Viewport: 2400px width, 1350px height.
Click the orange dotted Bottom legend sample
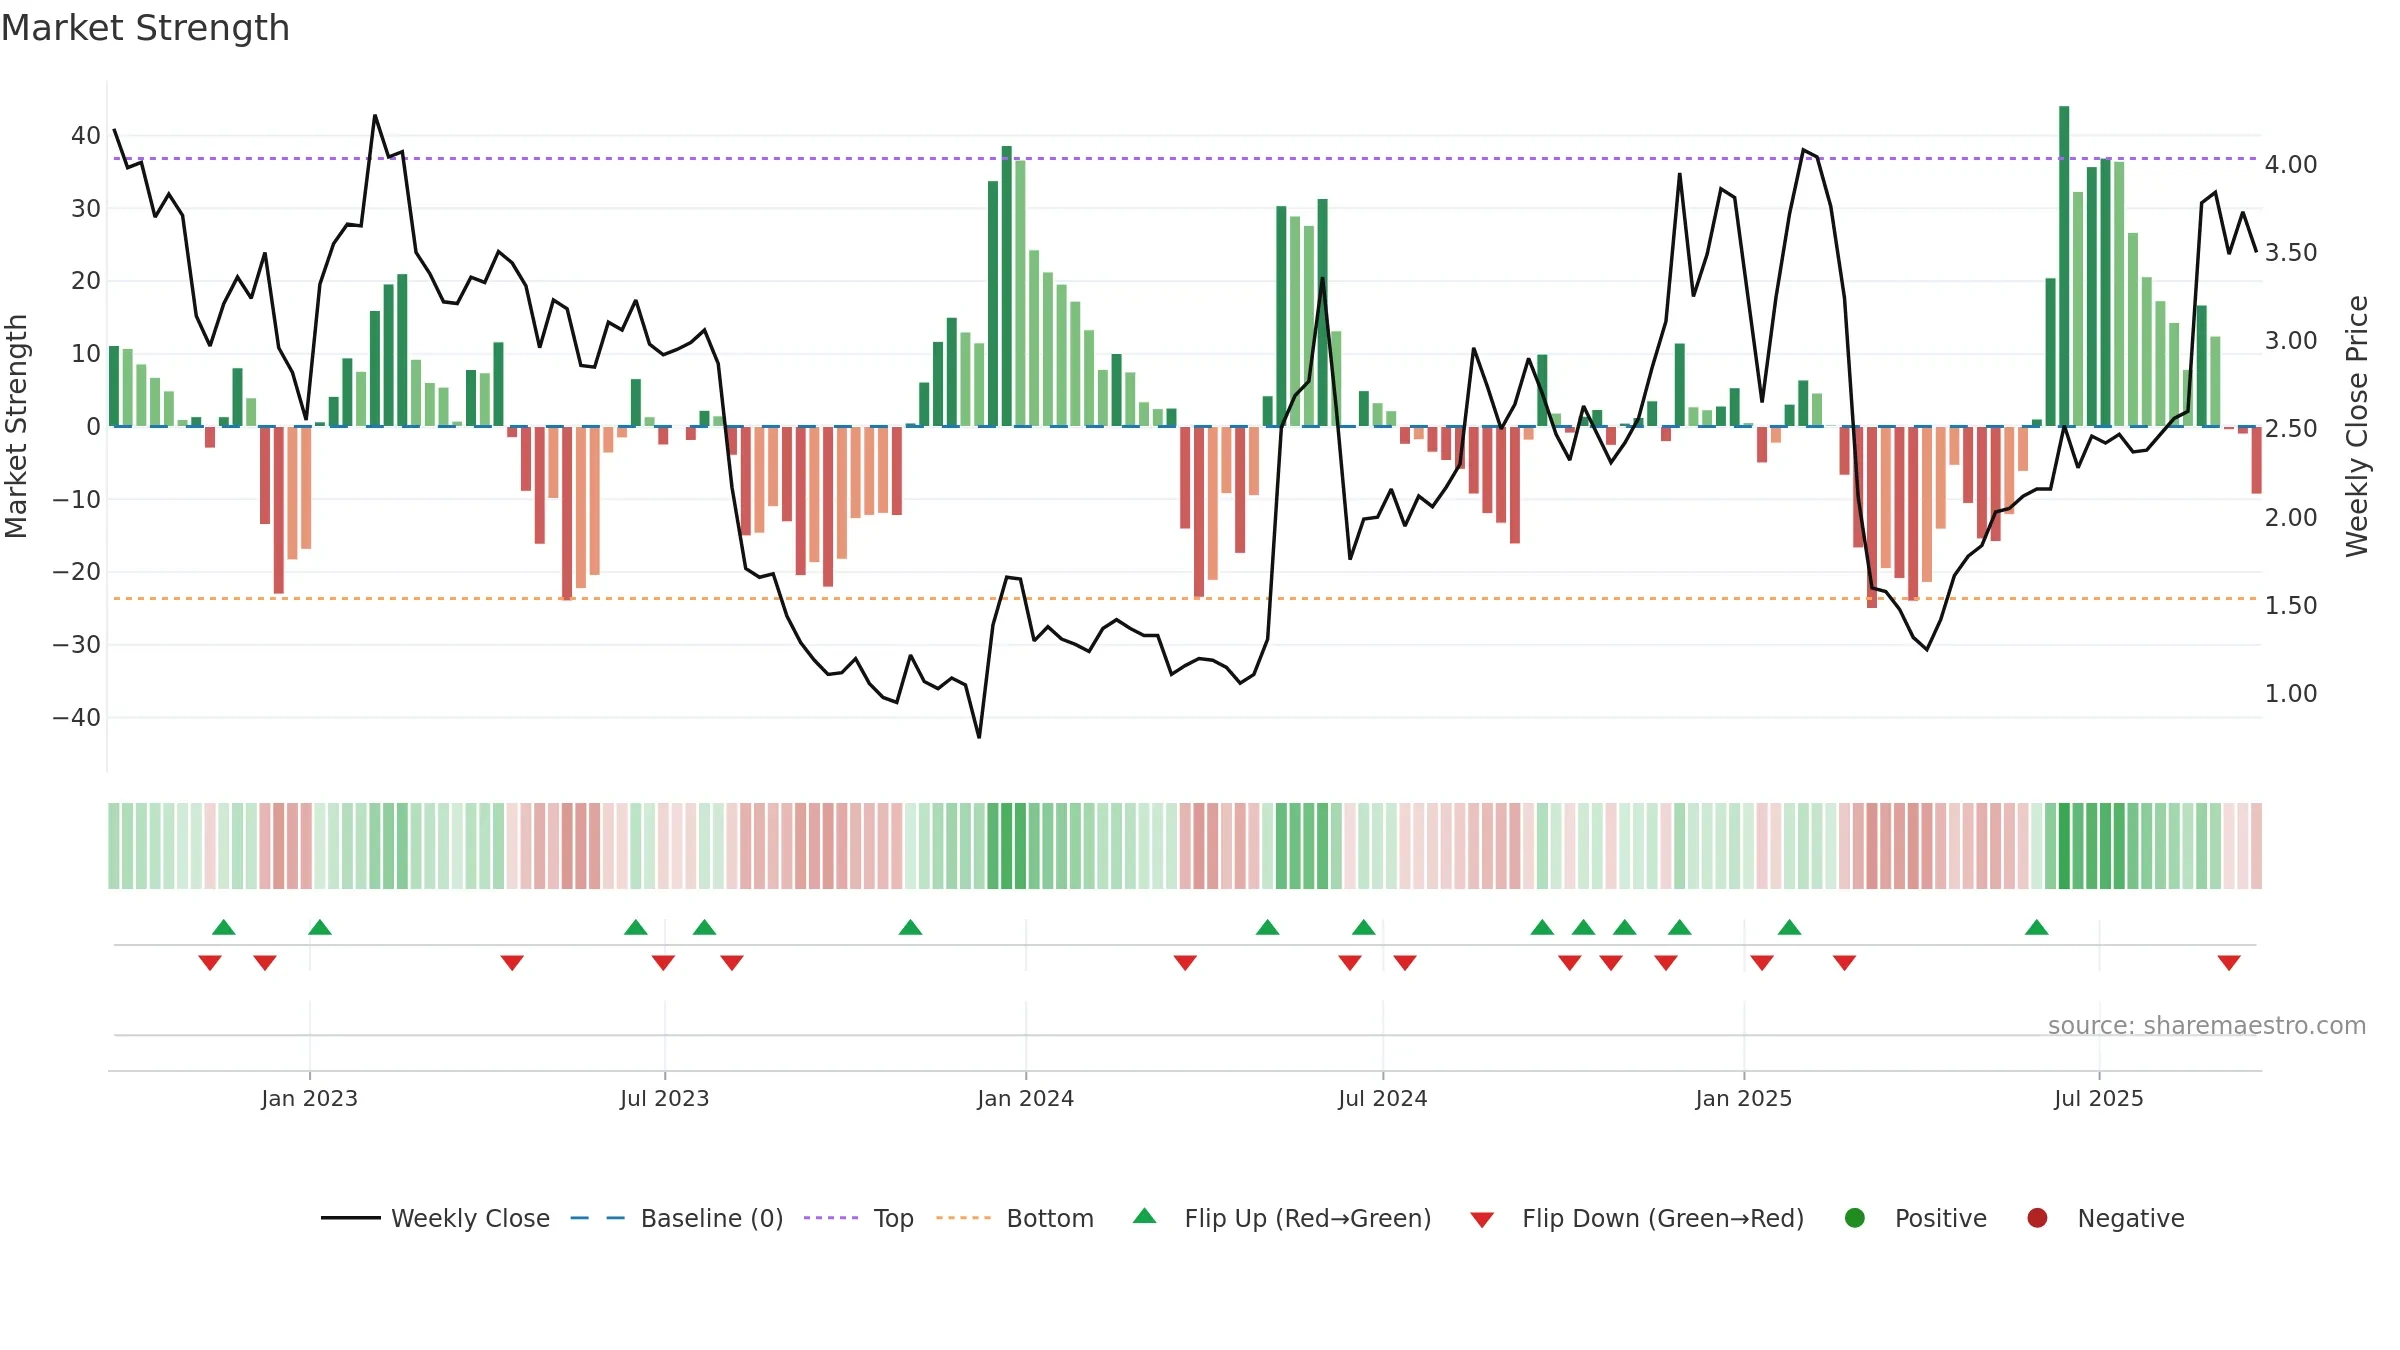[964, 1218]
